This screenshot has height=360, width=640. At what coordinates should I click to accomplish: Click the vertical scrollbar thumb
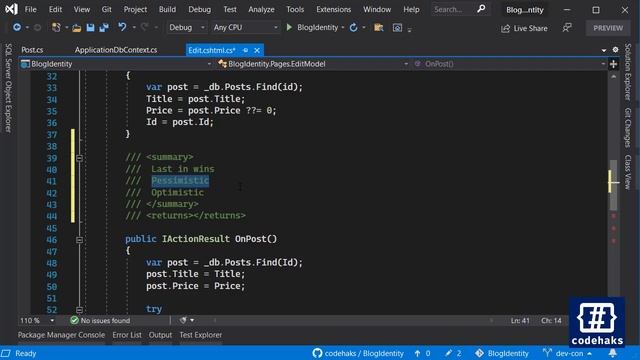pos(613,185)
